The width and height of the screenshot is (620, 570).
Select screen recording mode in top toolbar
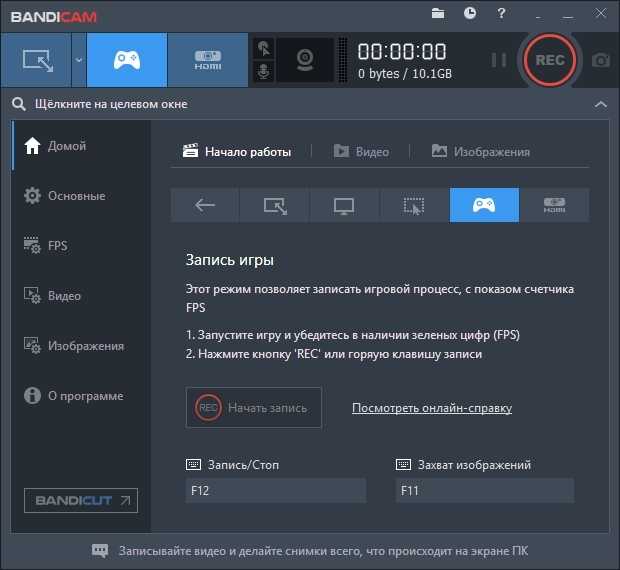[36, 60]
